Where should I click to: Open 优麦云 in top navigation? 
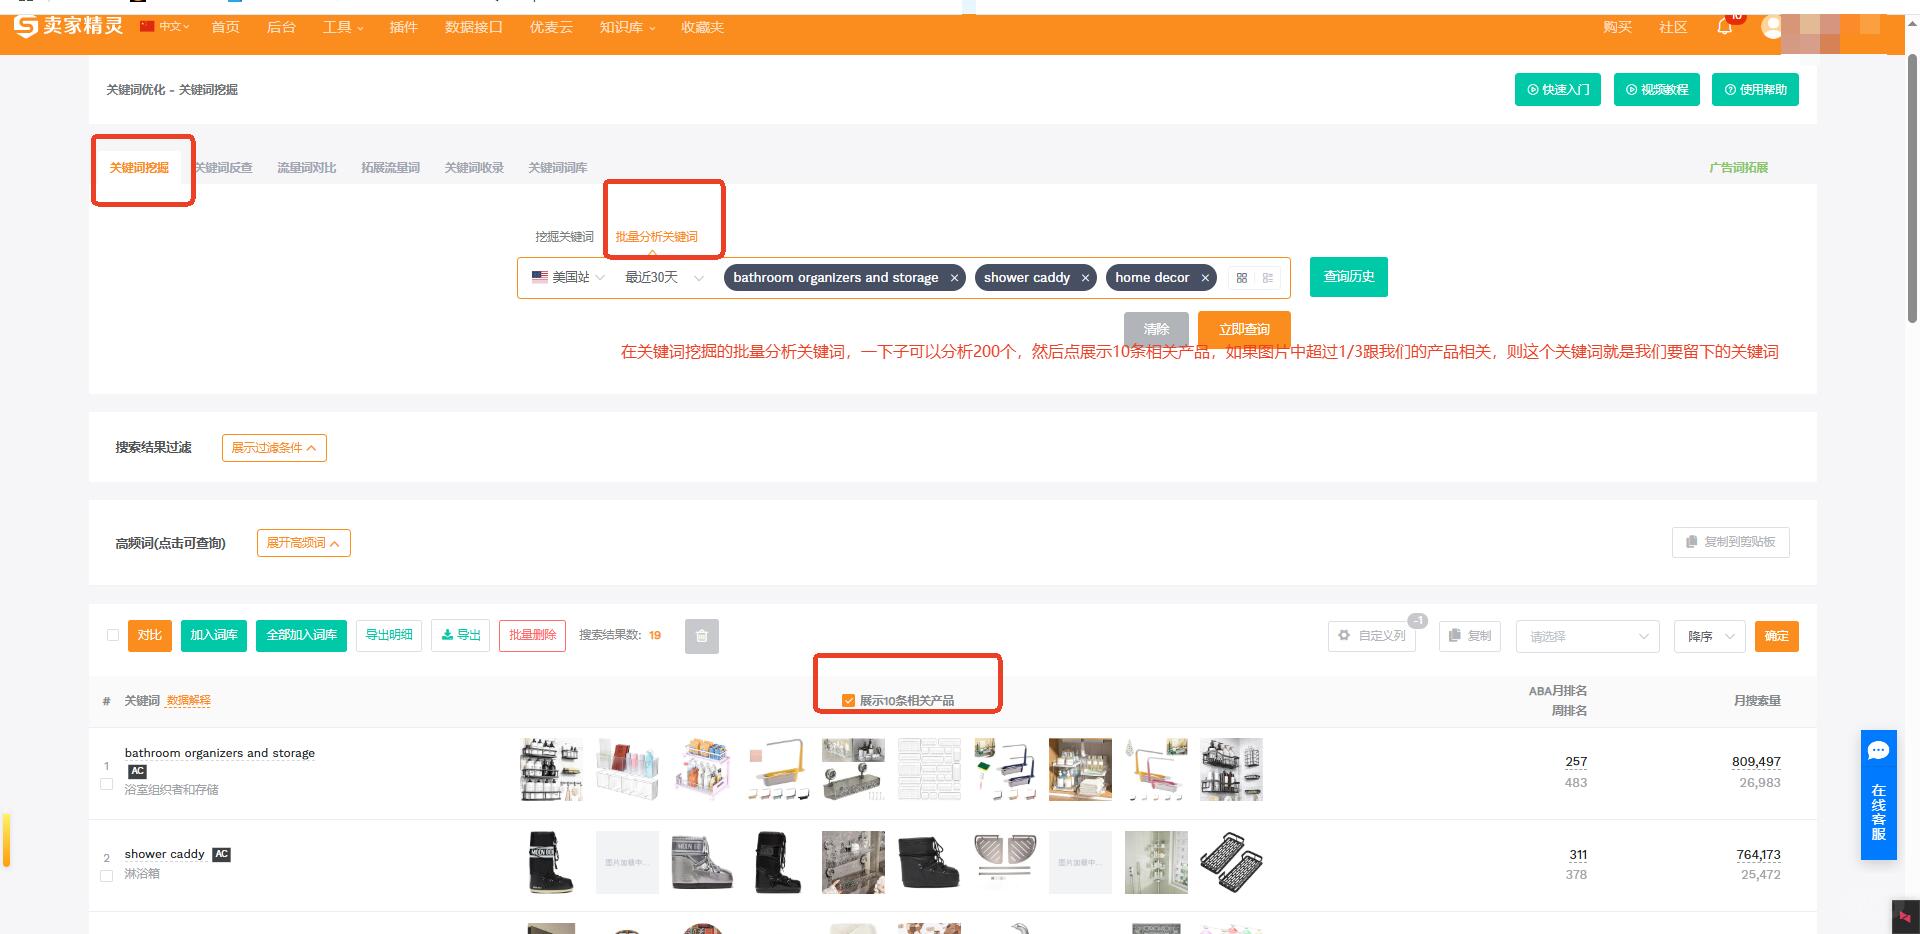(551, 27)
